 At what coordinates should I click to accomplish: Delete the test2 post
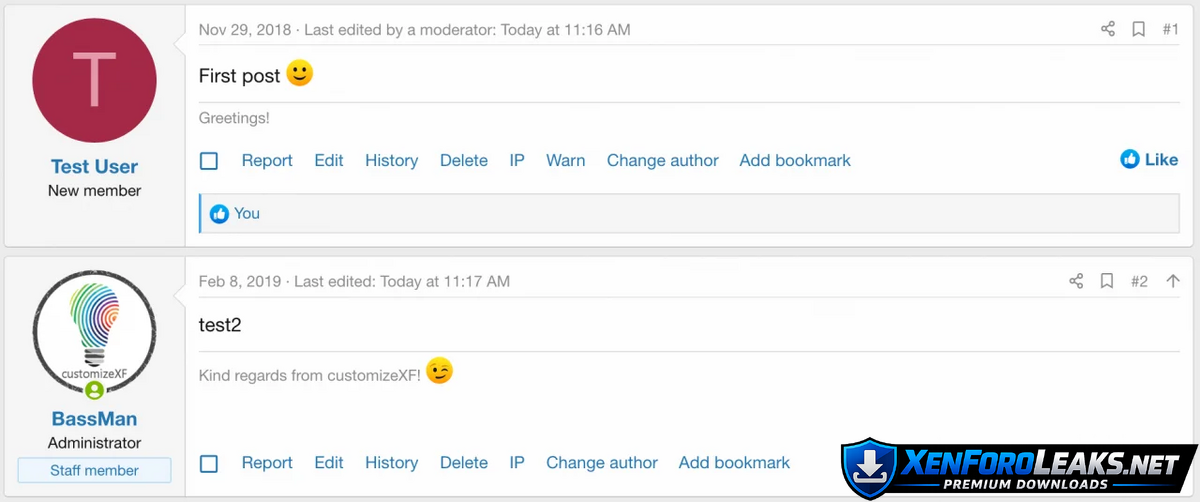464,463
